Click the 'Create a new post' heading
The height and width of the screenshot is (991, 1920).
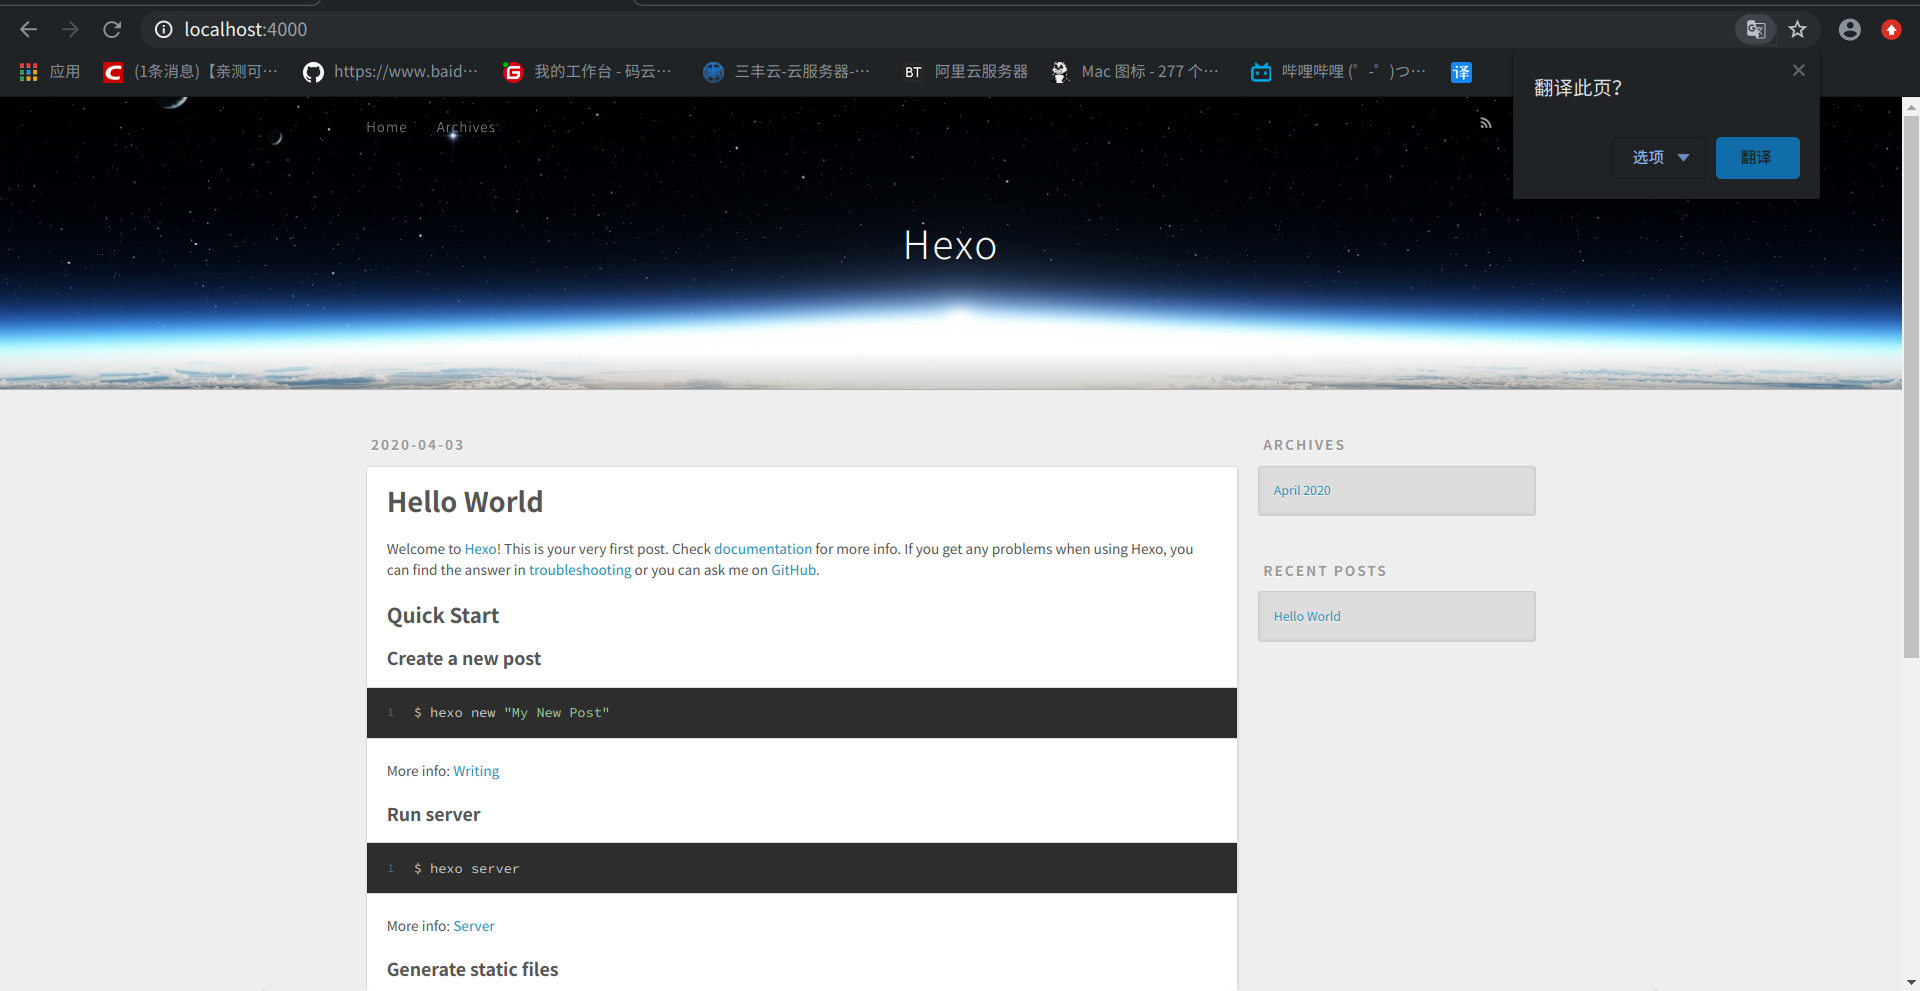click(464, 659)
